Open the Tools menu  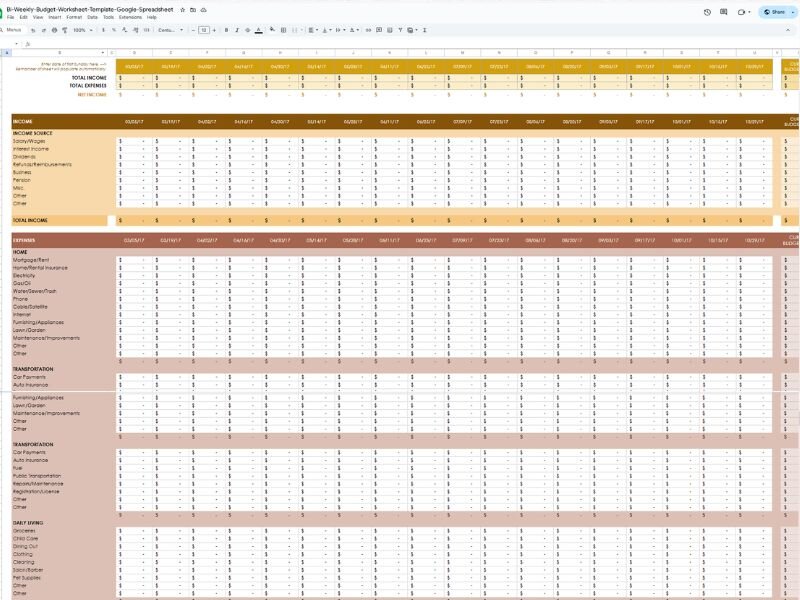[x=109, y=17]
